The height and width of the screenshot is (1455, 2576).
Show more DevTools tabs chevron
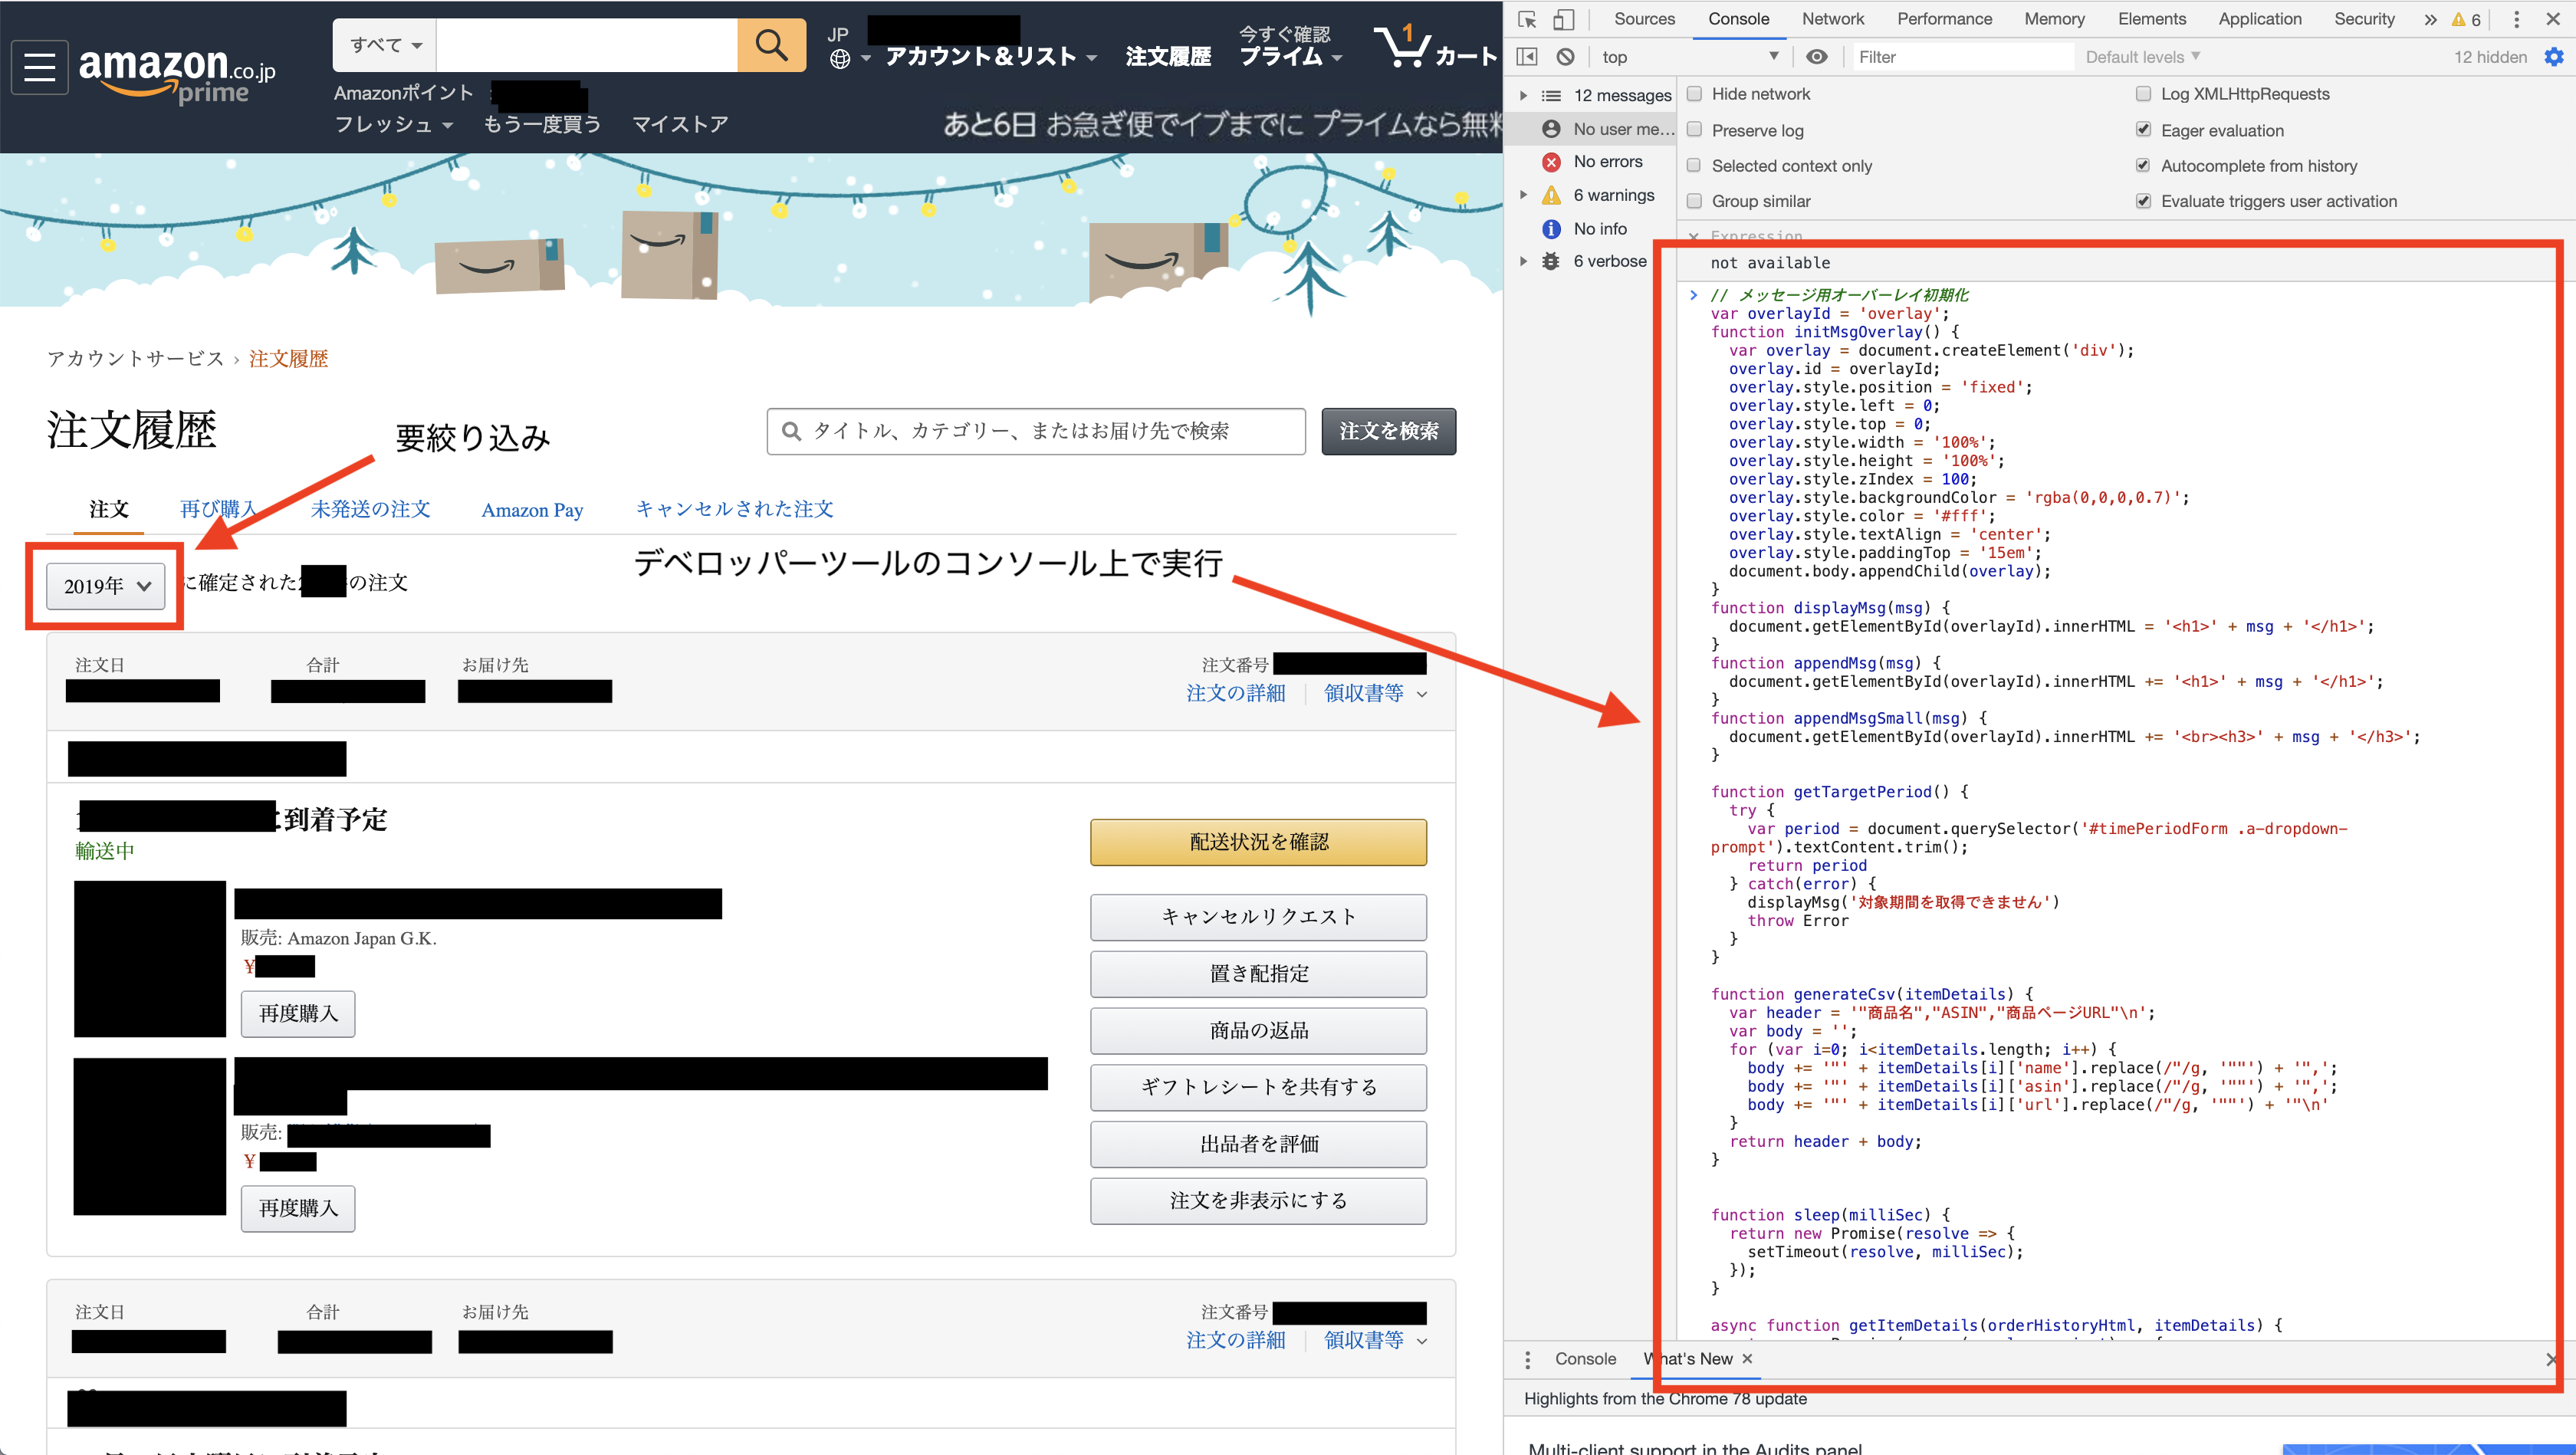point(2430,19)
